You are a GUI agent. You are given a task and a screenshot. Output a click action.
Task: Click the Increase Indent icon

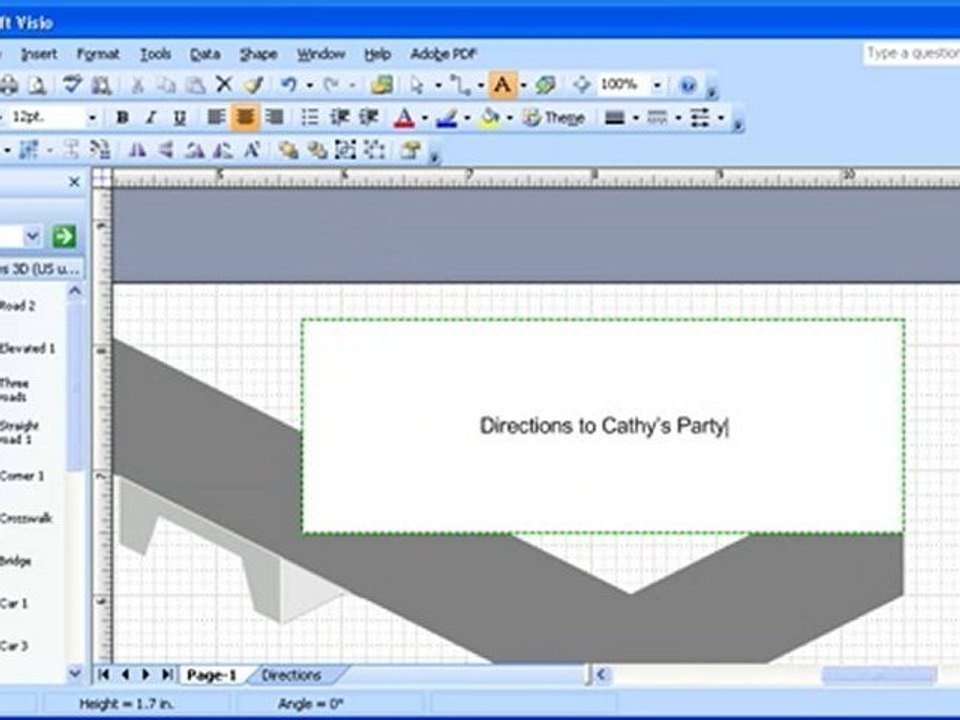click(369, 117)
